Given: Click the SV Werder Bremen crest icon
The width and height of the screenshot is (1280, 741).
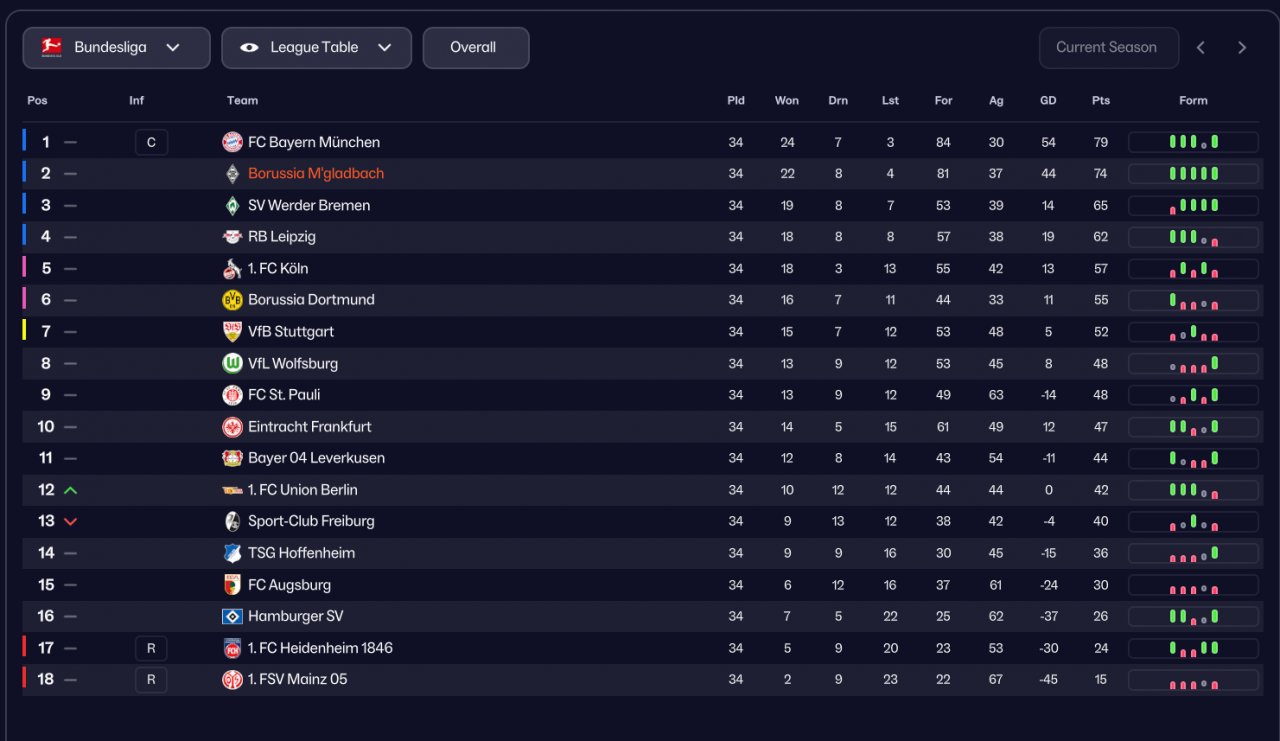Looking at the screenshot, I should tap(232, 205).
